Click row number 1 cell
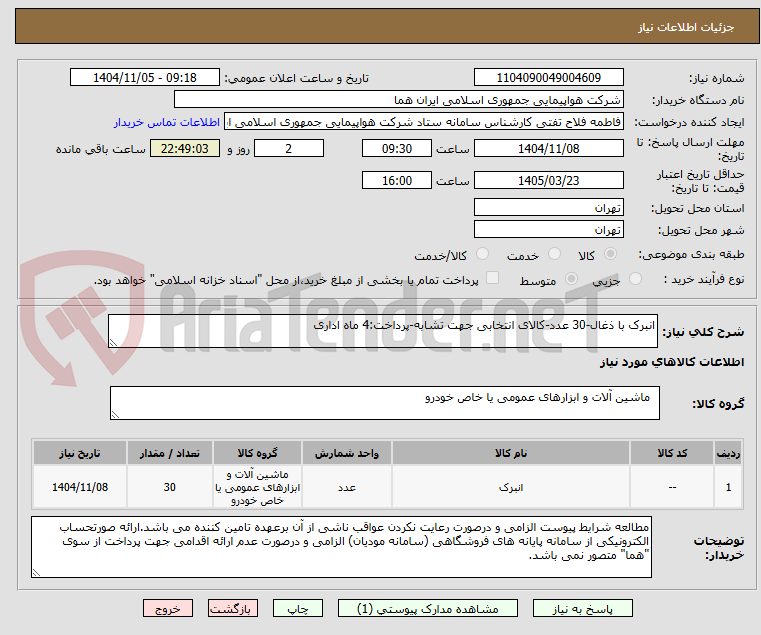The image size is (761, 635). pos(728,487)
